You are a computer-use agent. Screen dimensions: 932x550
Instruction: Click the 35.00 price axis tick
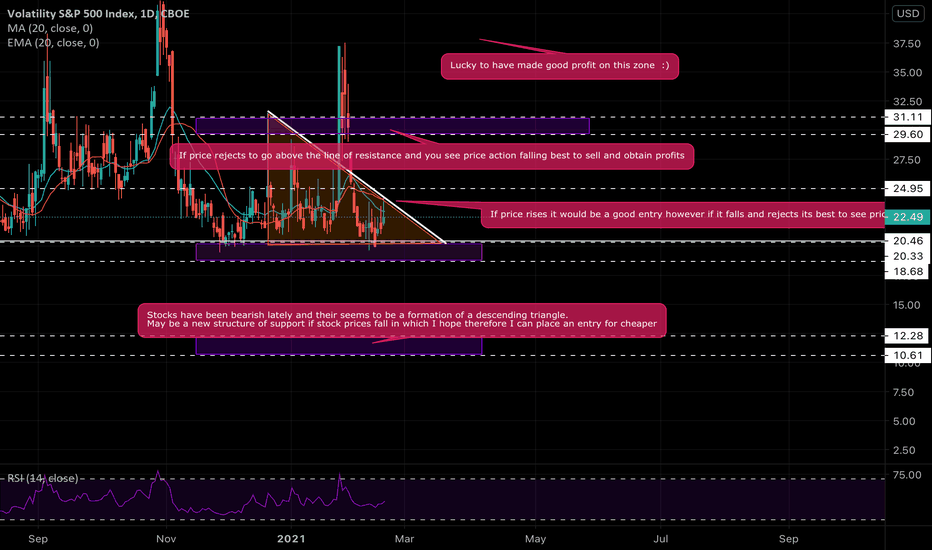coord(908,73)
